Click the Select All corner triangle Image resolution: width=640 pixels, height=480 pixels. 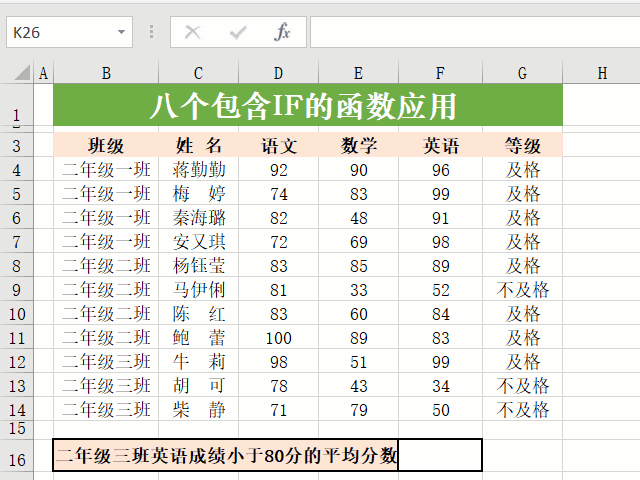(x=22, y=73)
